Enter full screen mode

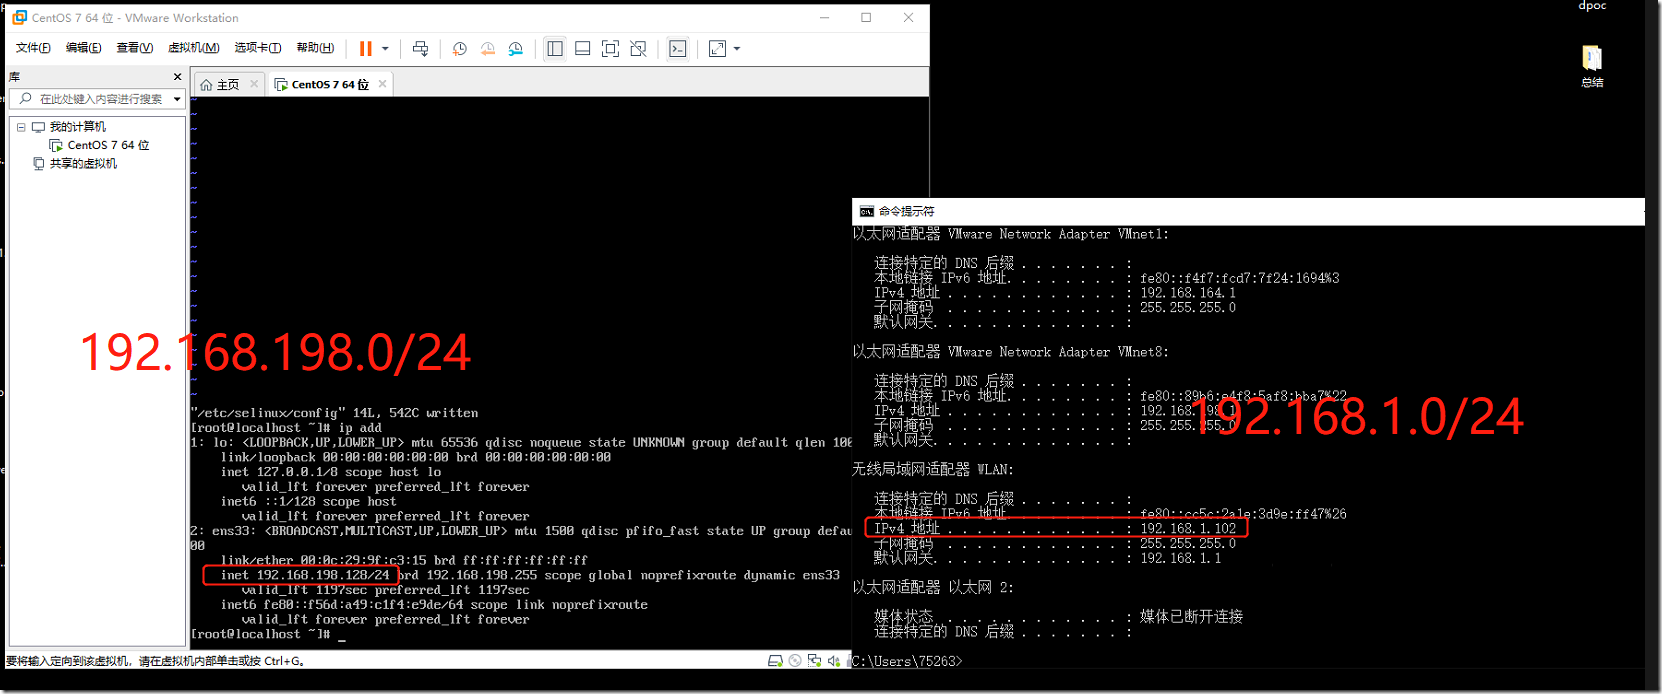[x=610, y=48]
